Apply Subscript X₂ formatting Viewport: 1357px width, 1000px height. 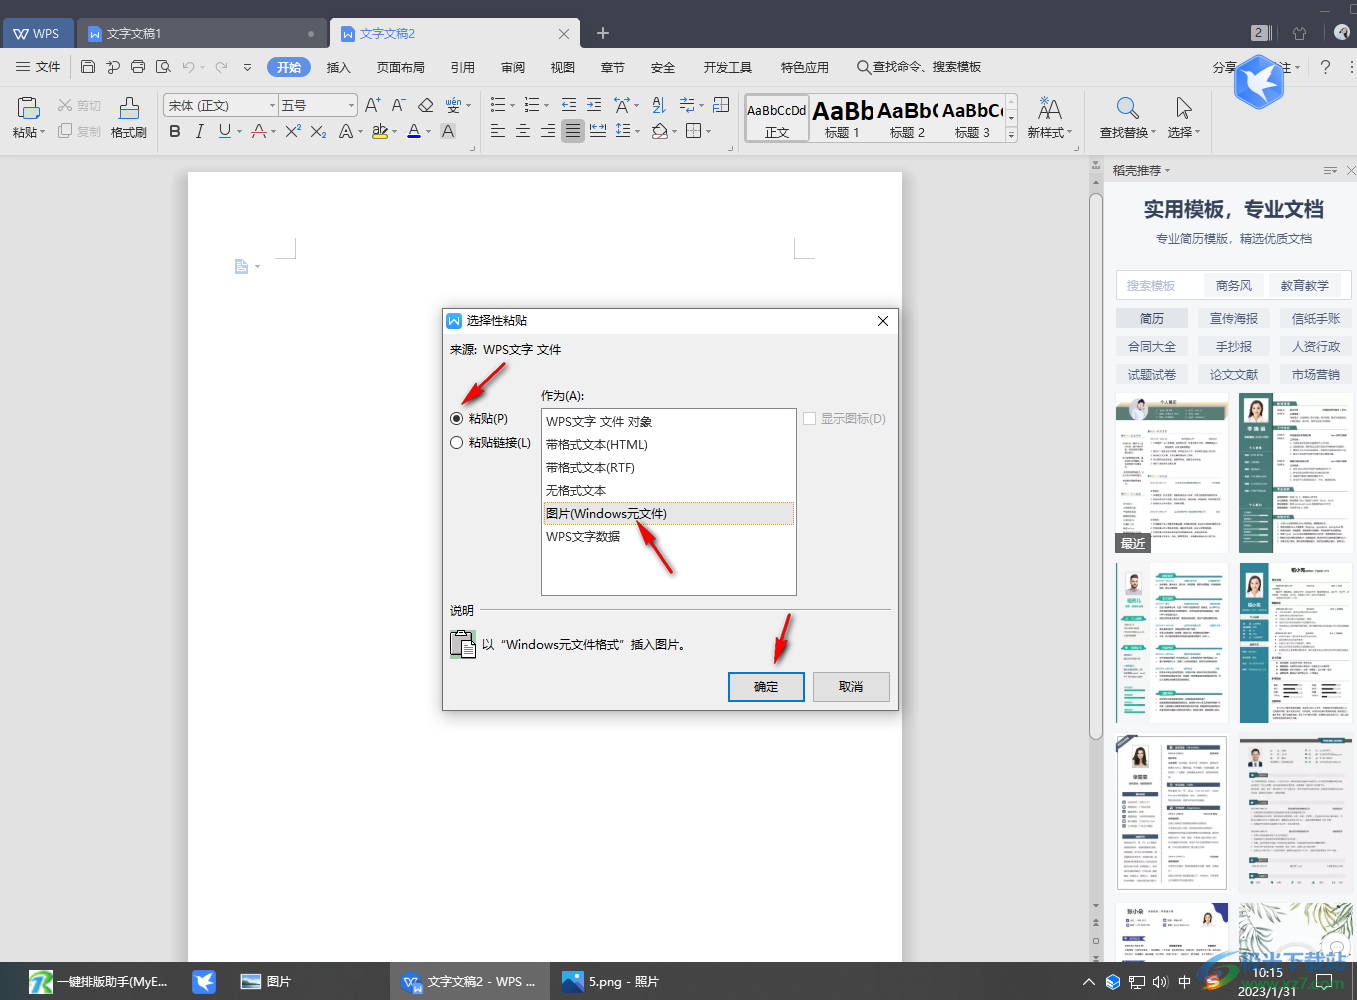(318, 131)
